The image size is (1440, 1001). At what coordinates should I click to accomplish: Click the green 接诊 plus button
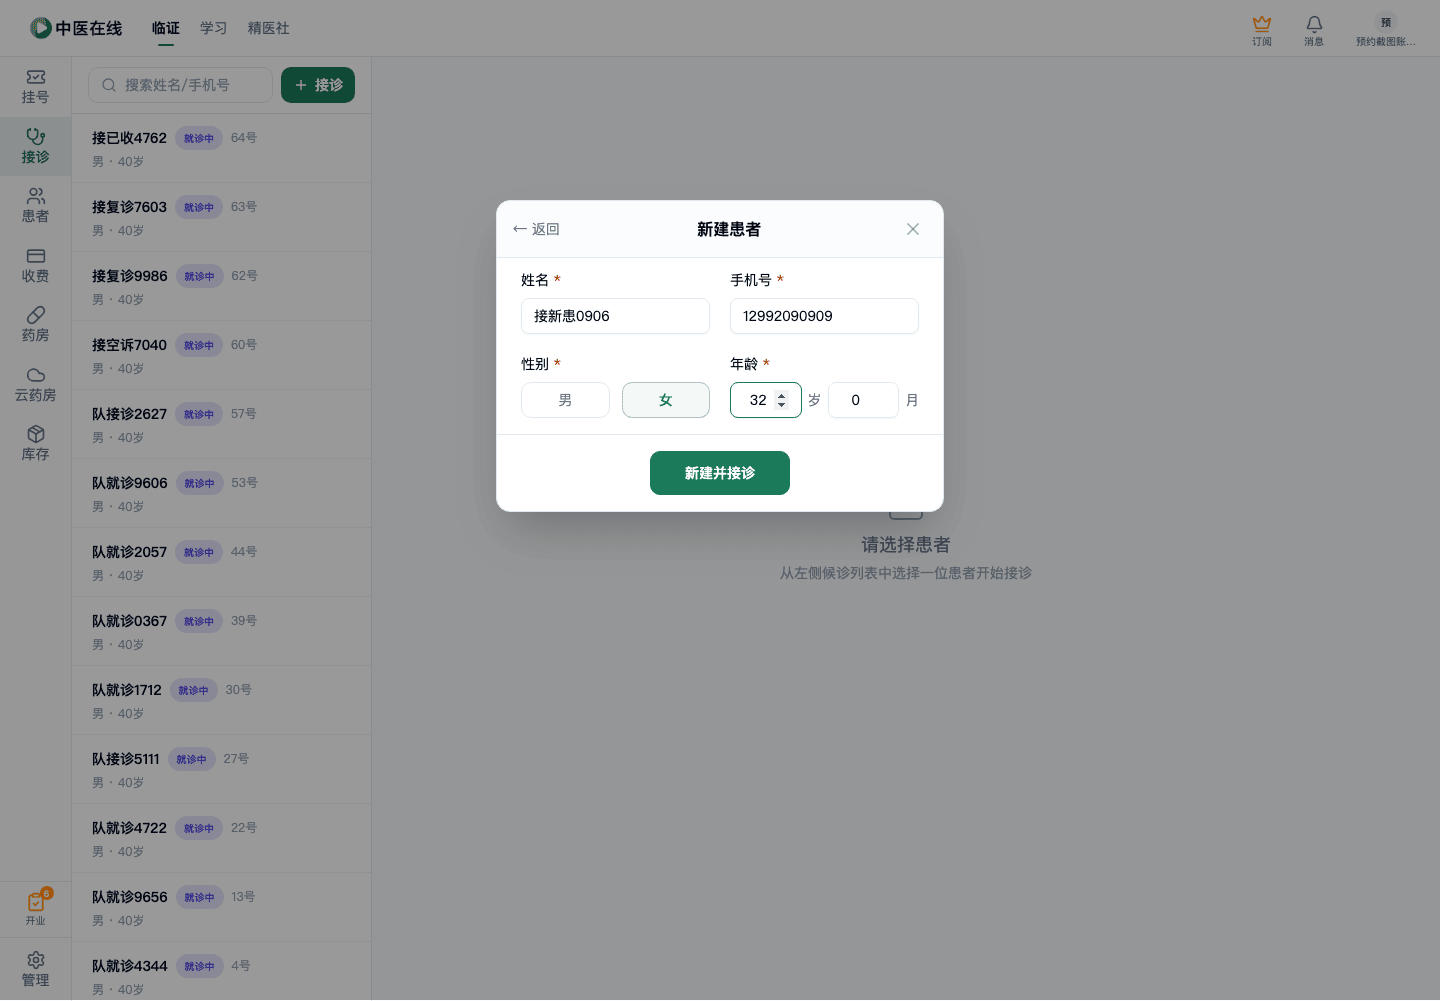(318, 85)
